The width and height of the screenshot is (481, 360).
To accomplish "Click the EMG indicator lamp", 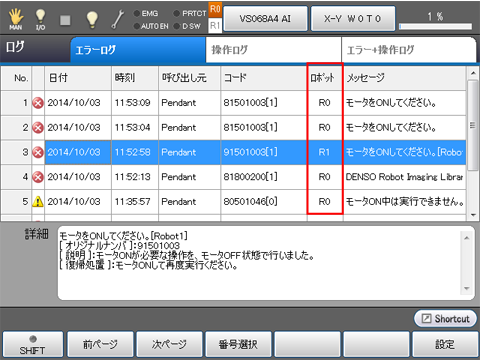I will (137, 13).
